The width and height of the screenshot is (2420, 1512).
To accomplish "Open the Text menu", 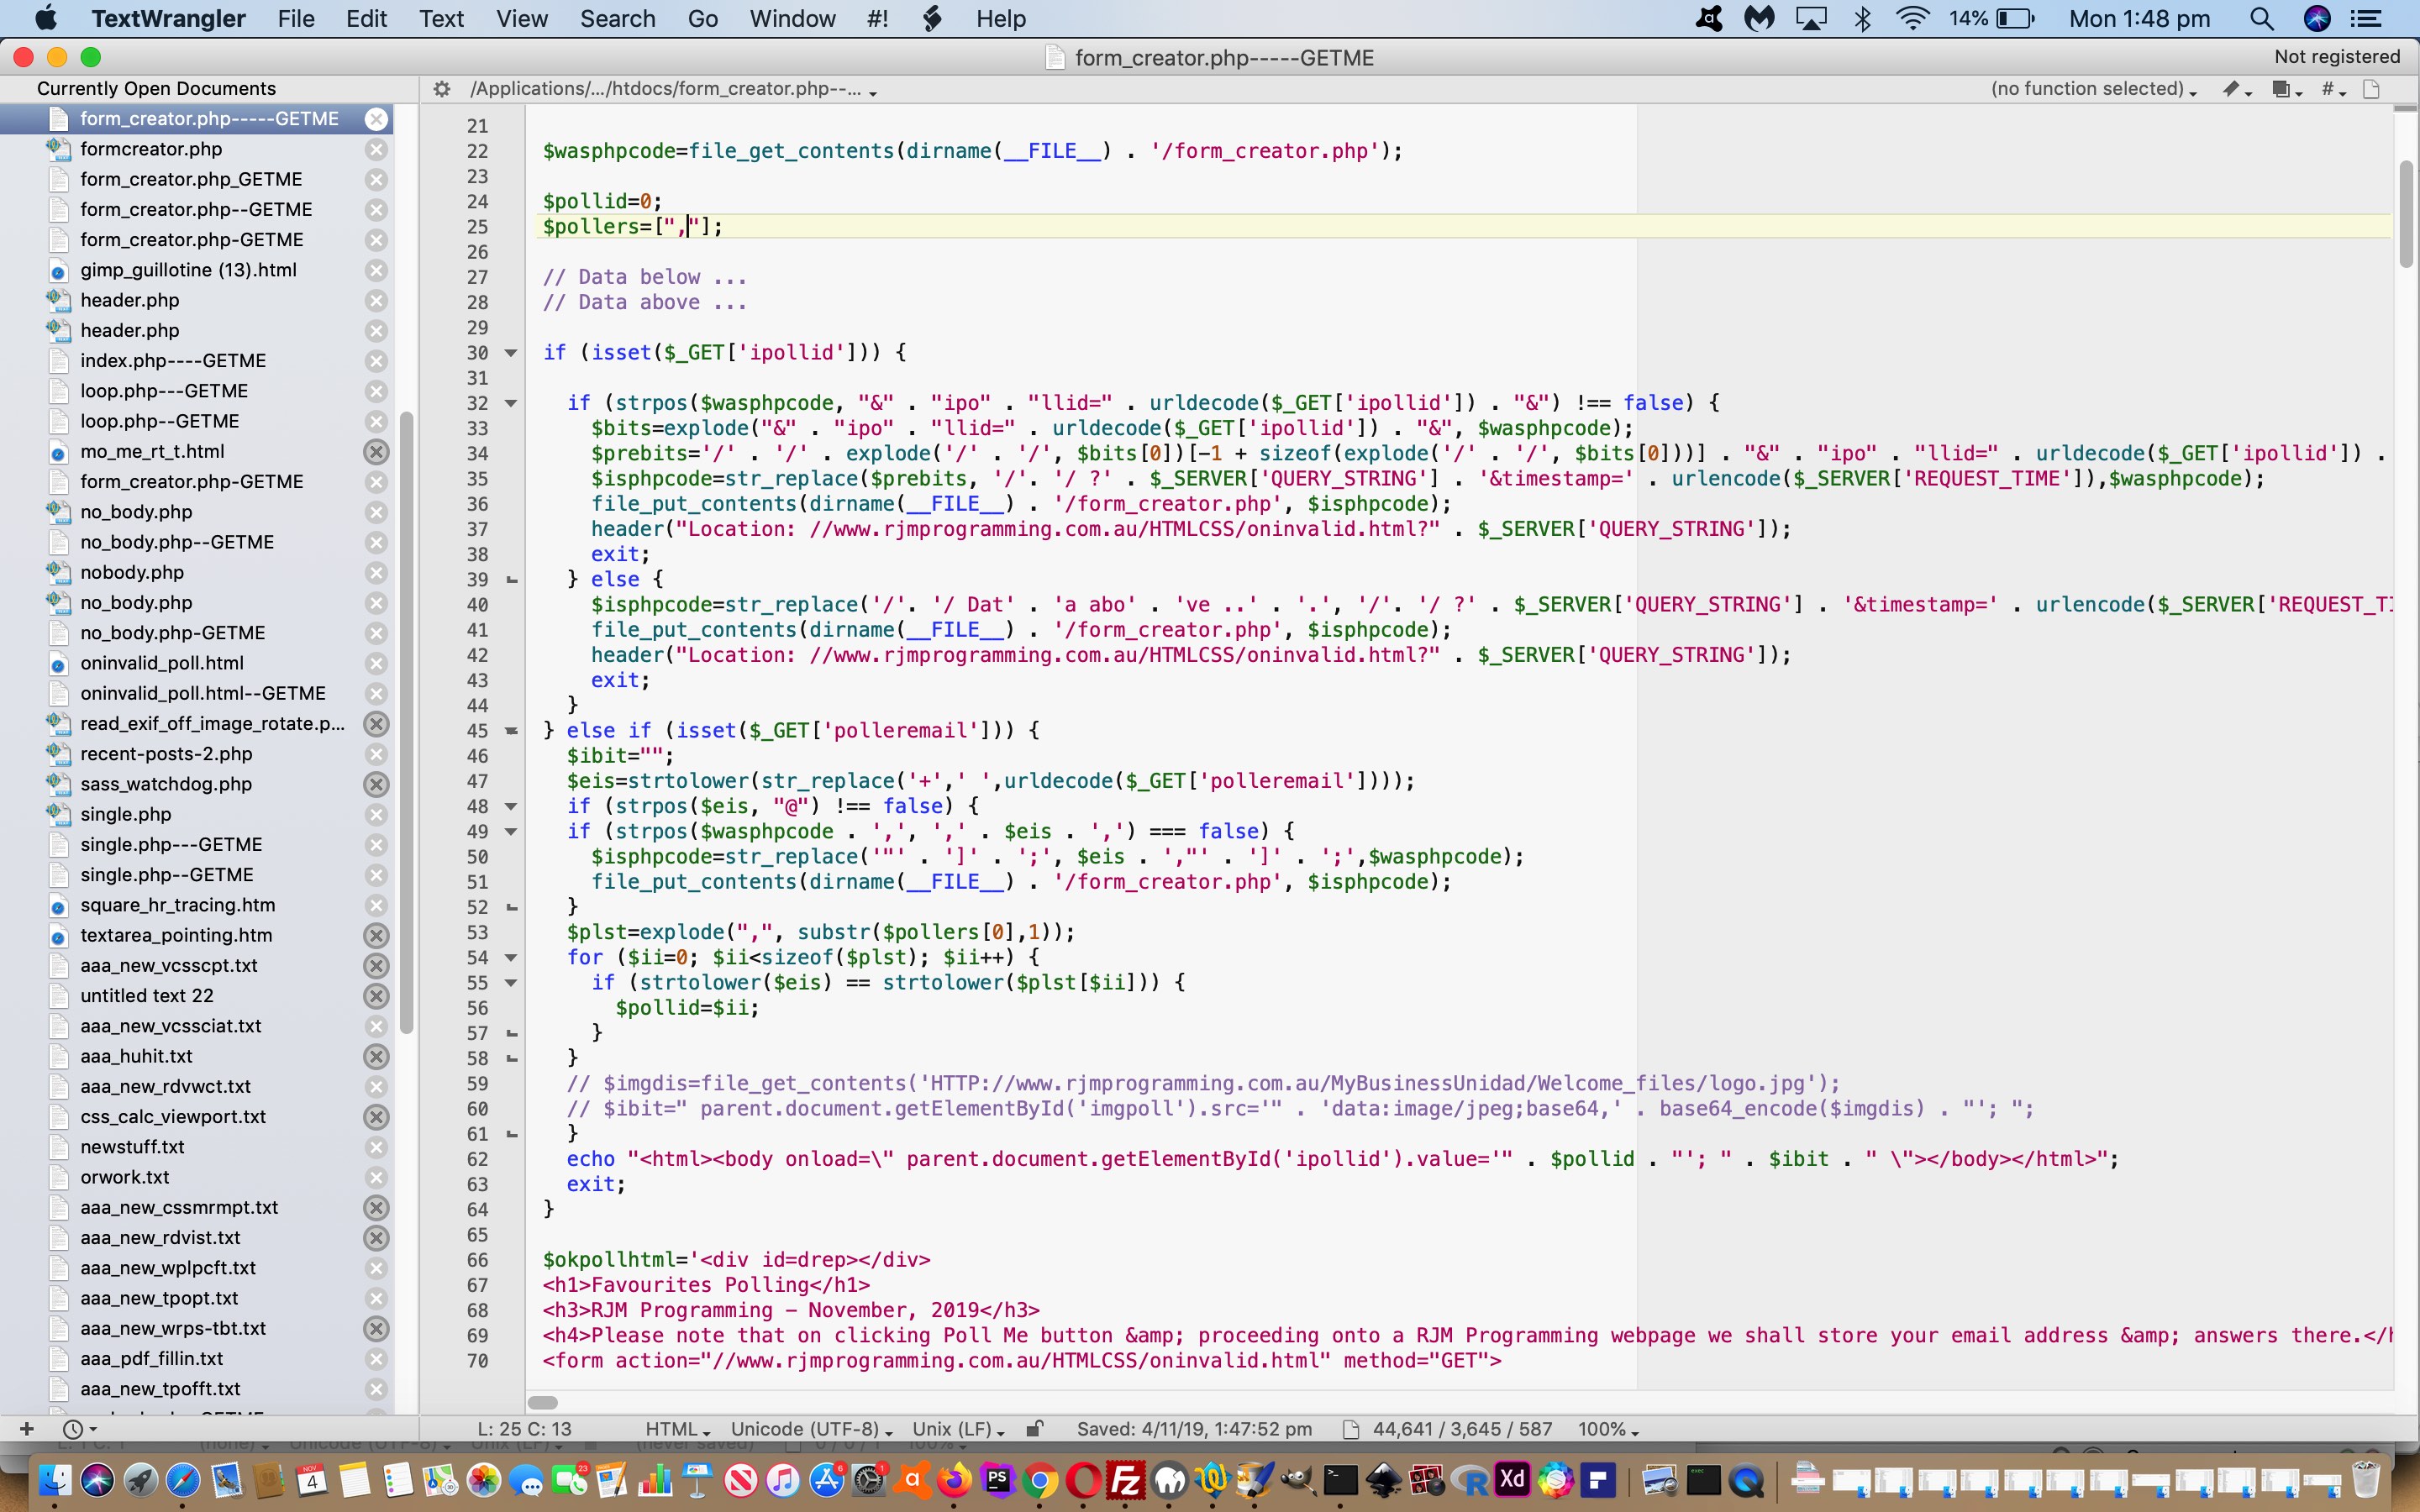I will (x=441, y=19).
